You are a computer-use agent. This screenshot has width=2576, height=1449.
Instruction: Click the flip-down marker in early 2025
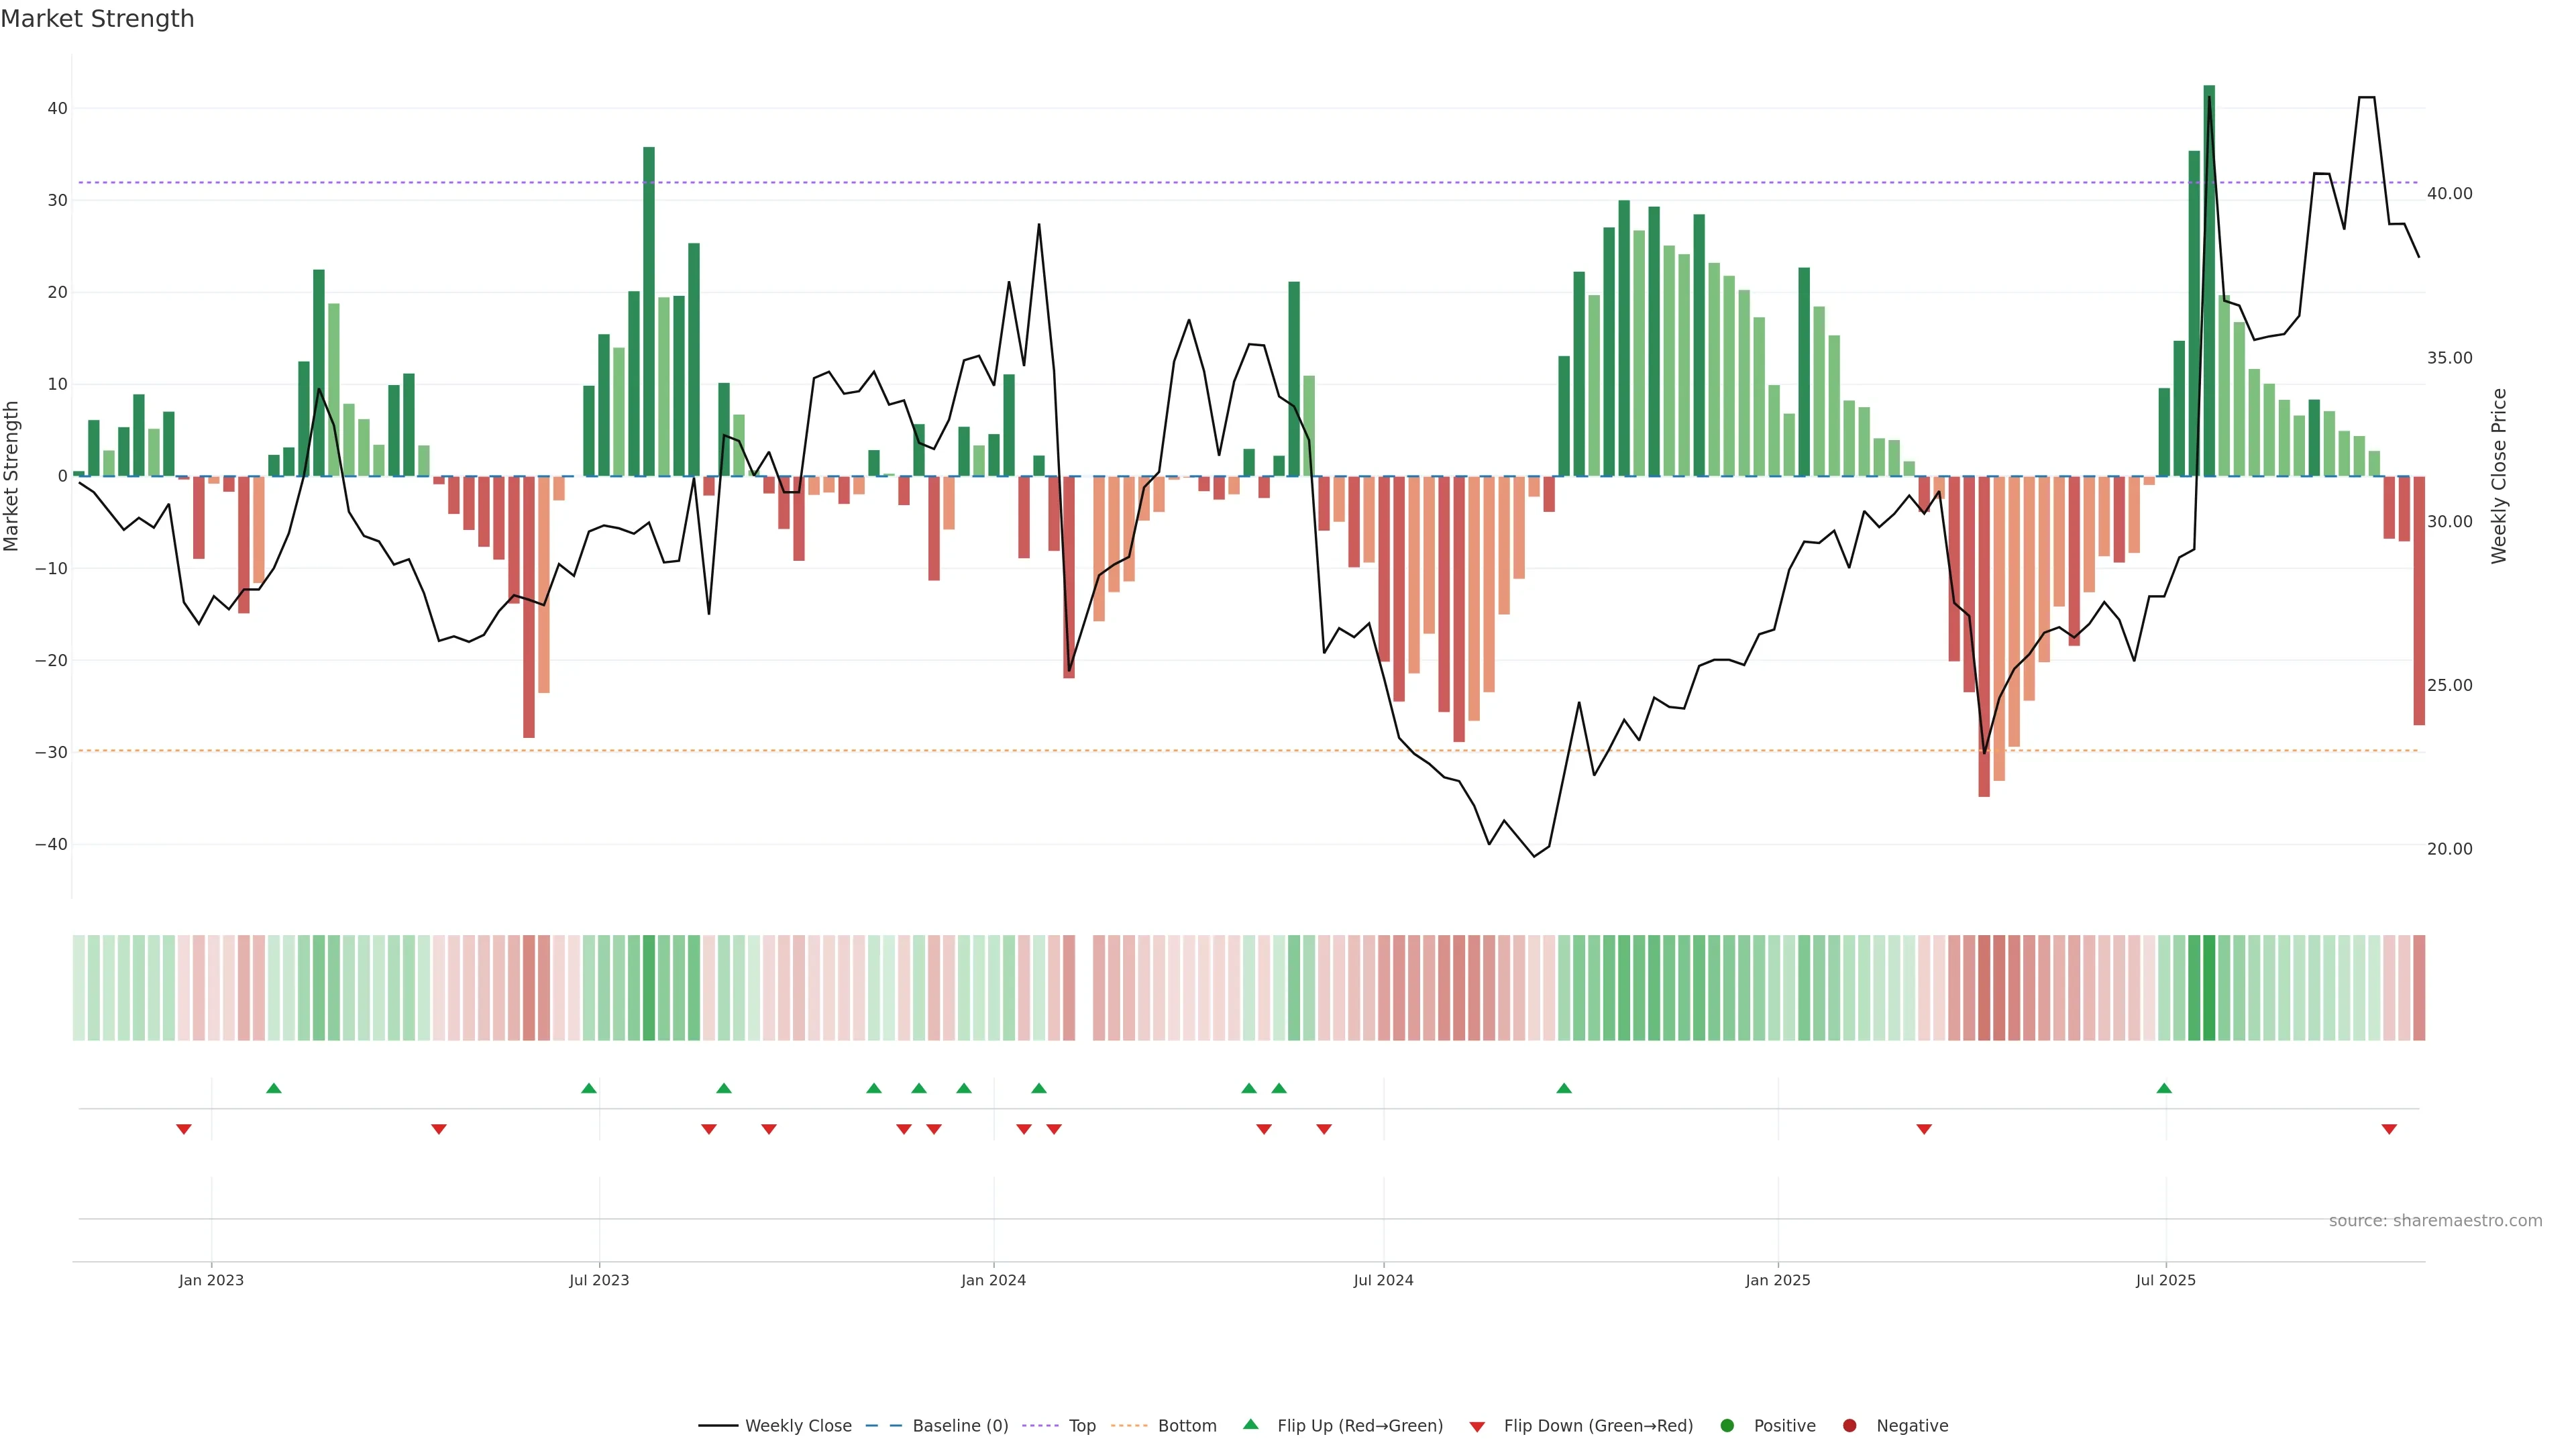pyautogui.click(x=1924, y=1129)
